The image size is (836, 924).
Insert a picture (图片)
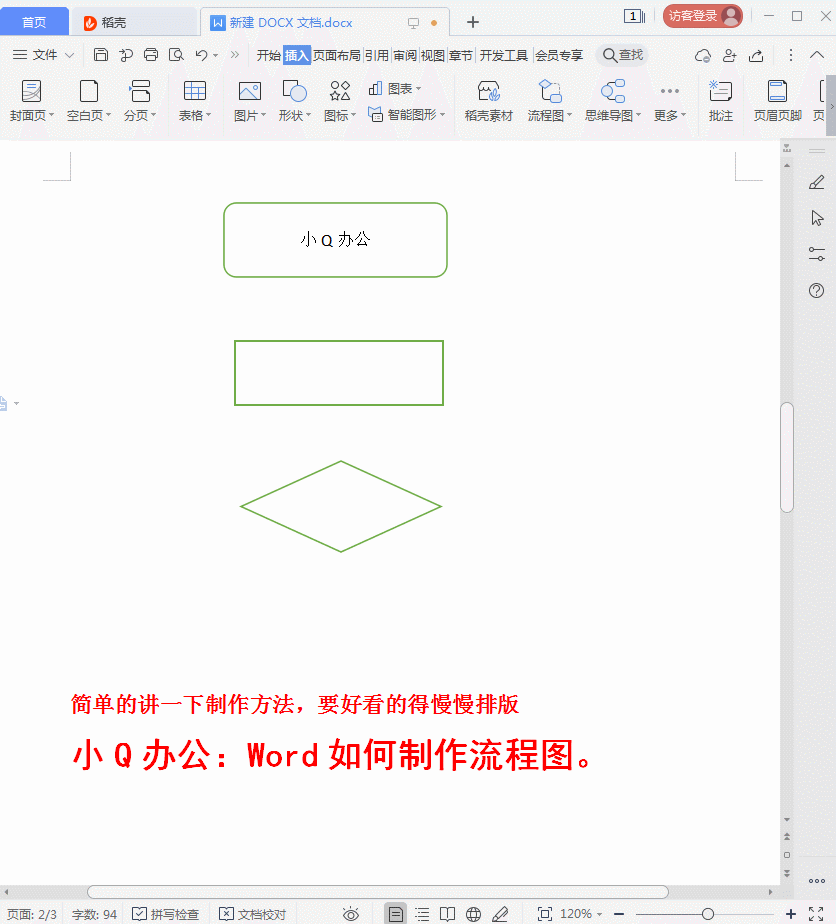click(250, 101)
